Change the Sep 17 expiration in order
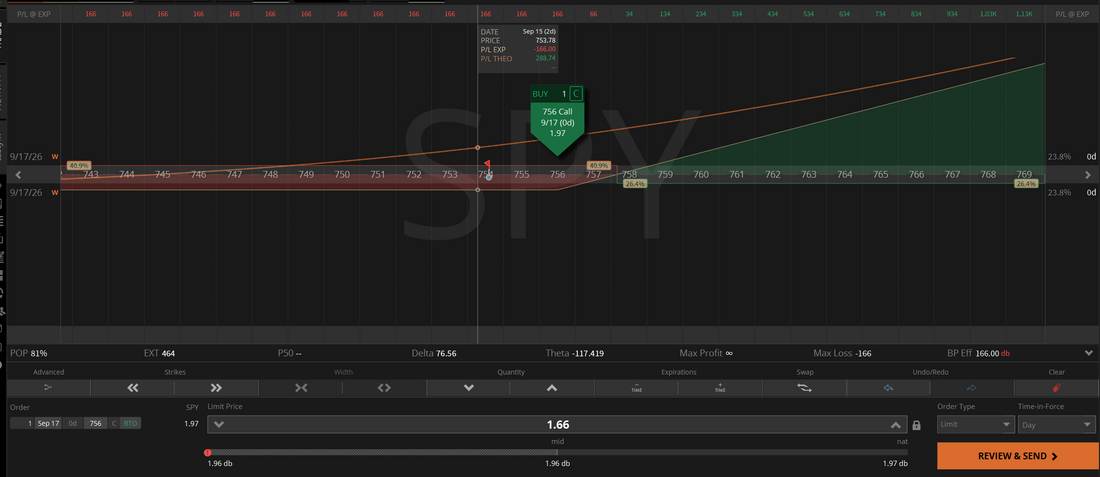The image size is (1100, 477). 48,424
